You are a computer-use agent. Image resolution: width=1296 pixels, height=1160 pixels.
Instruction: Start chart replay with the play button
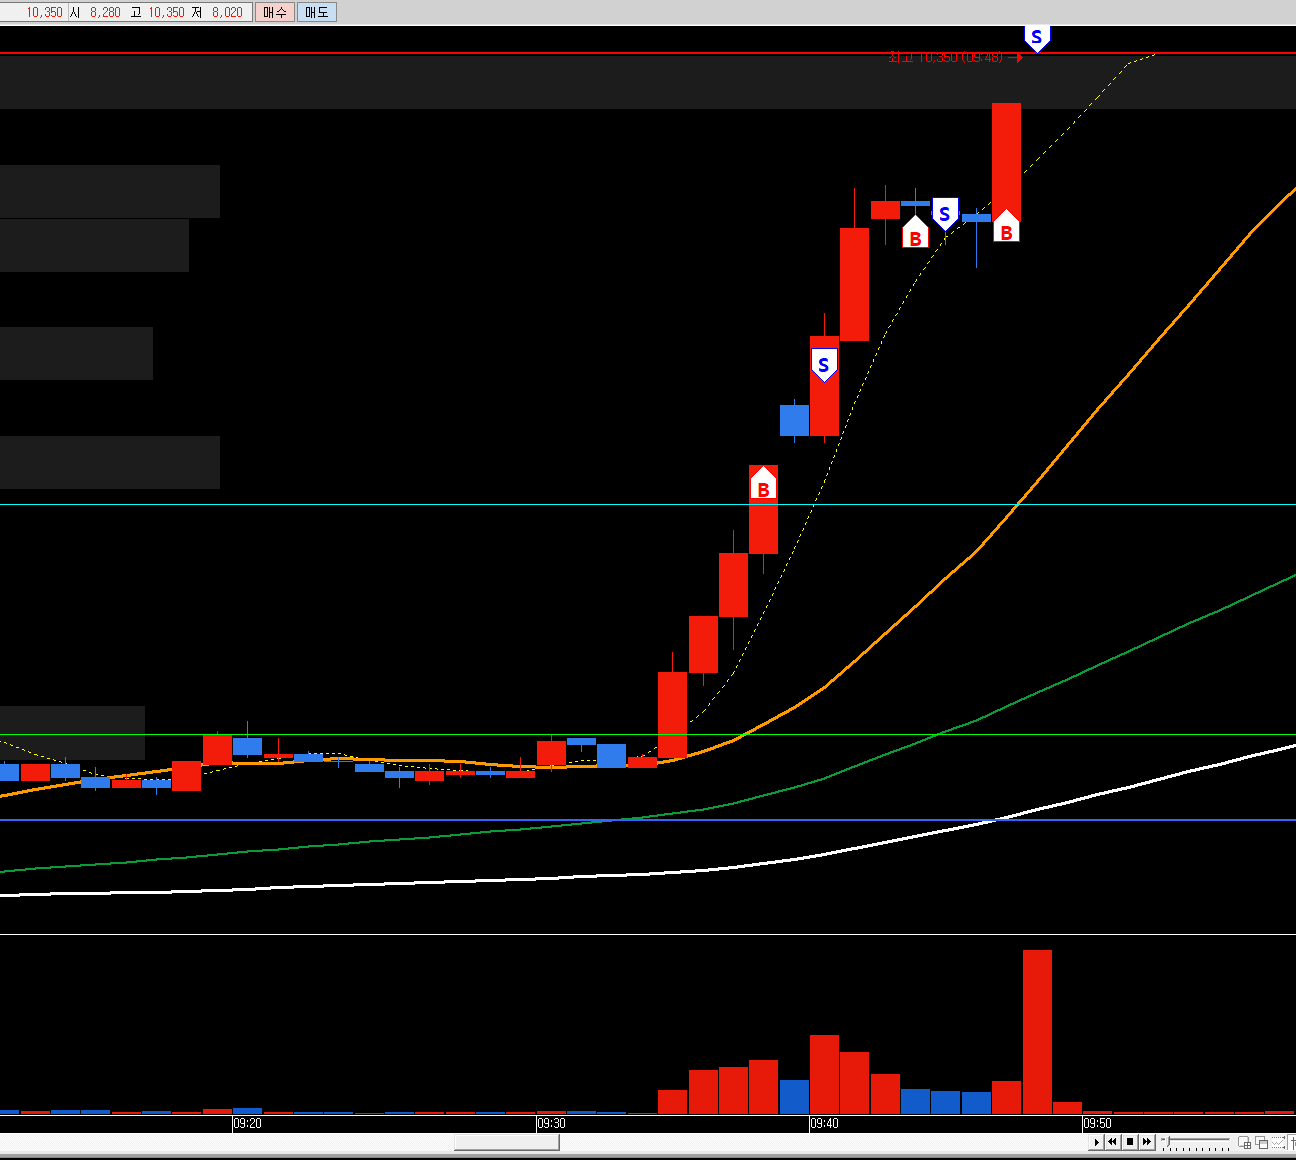pyautogui.click(x=1096, y=1142)
